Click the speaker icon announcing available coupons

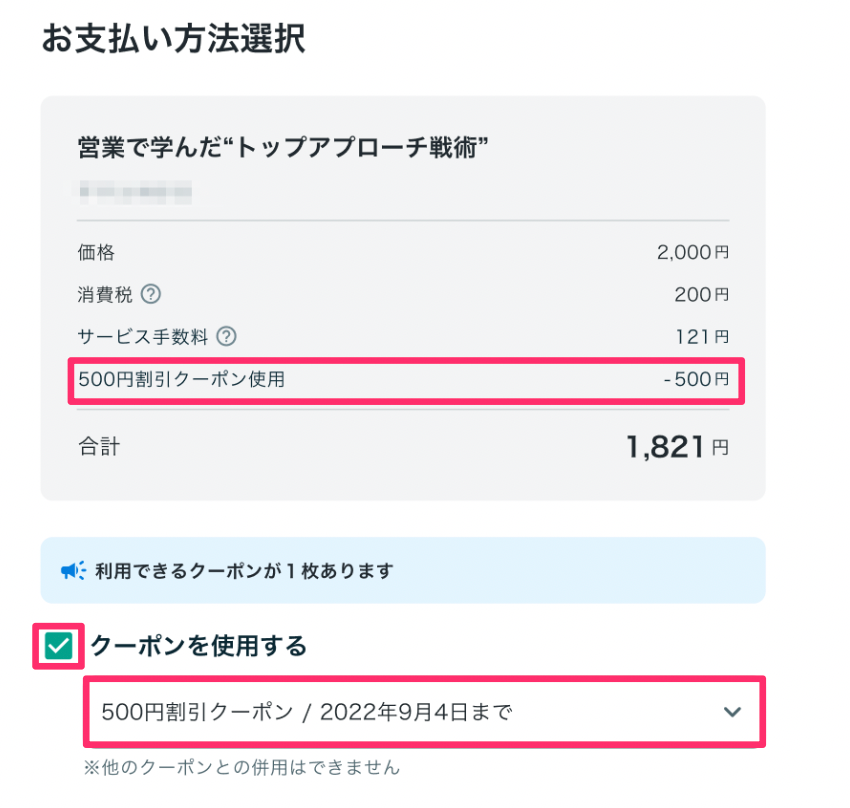coord(73,569)
